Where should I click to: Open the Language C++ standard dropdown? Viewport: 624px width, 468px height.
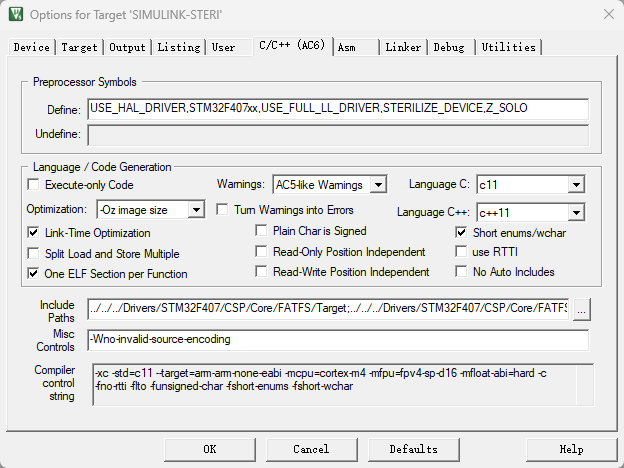point(530,213)
